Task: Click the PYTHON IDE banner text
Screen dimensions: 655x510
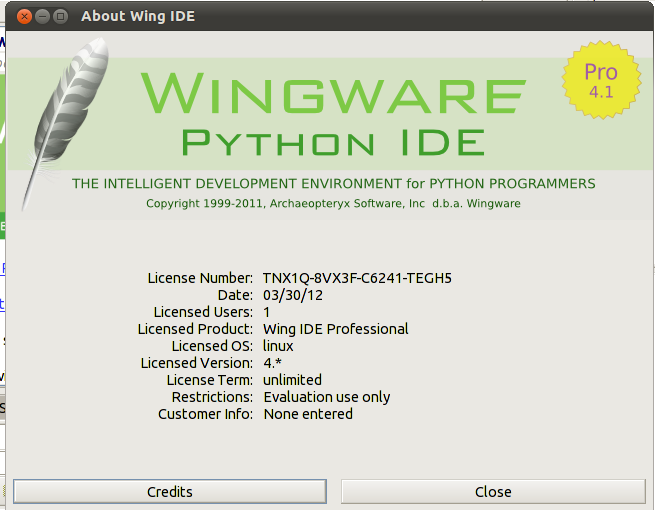Action: [x=333, y=143]
